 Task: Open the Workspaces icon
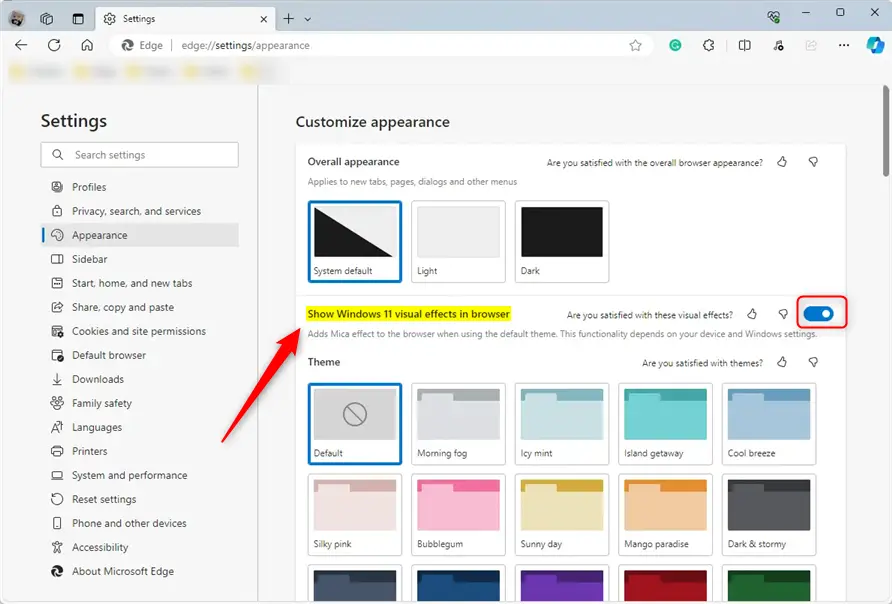47,19
